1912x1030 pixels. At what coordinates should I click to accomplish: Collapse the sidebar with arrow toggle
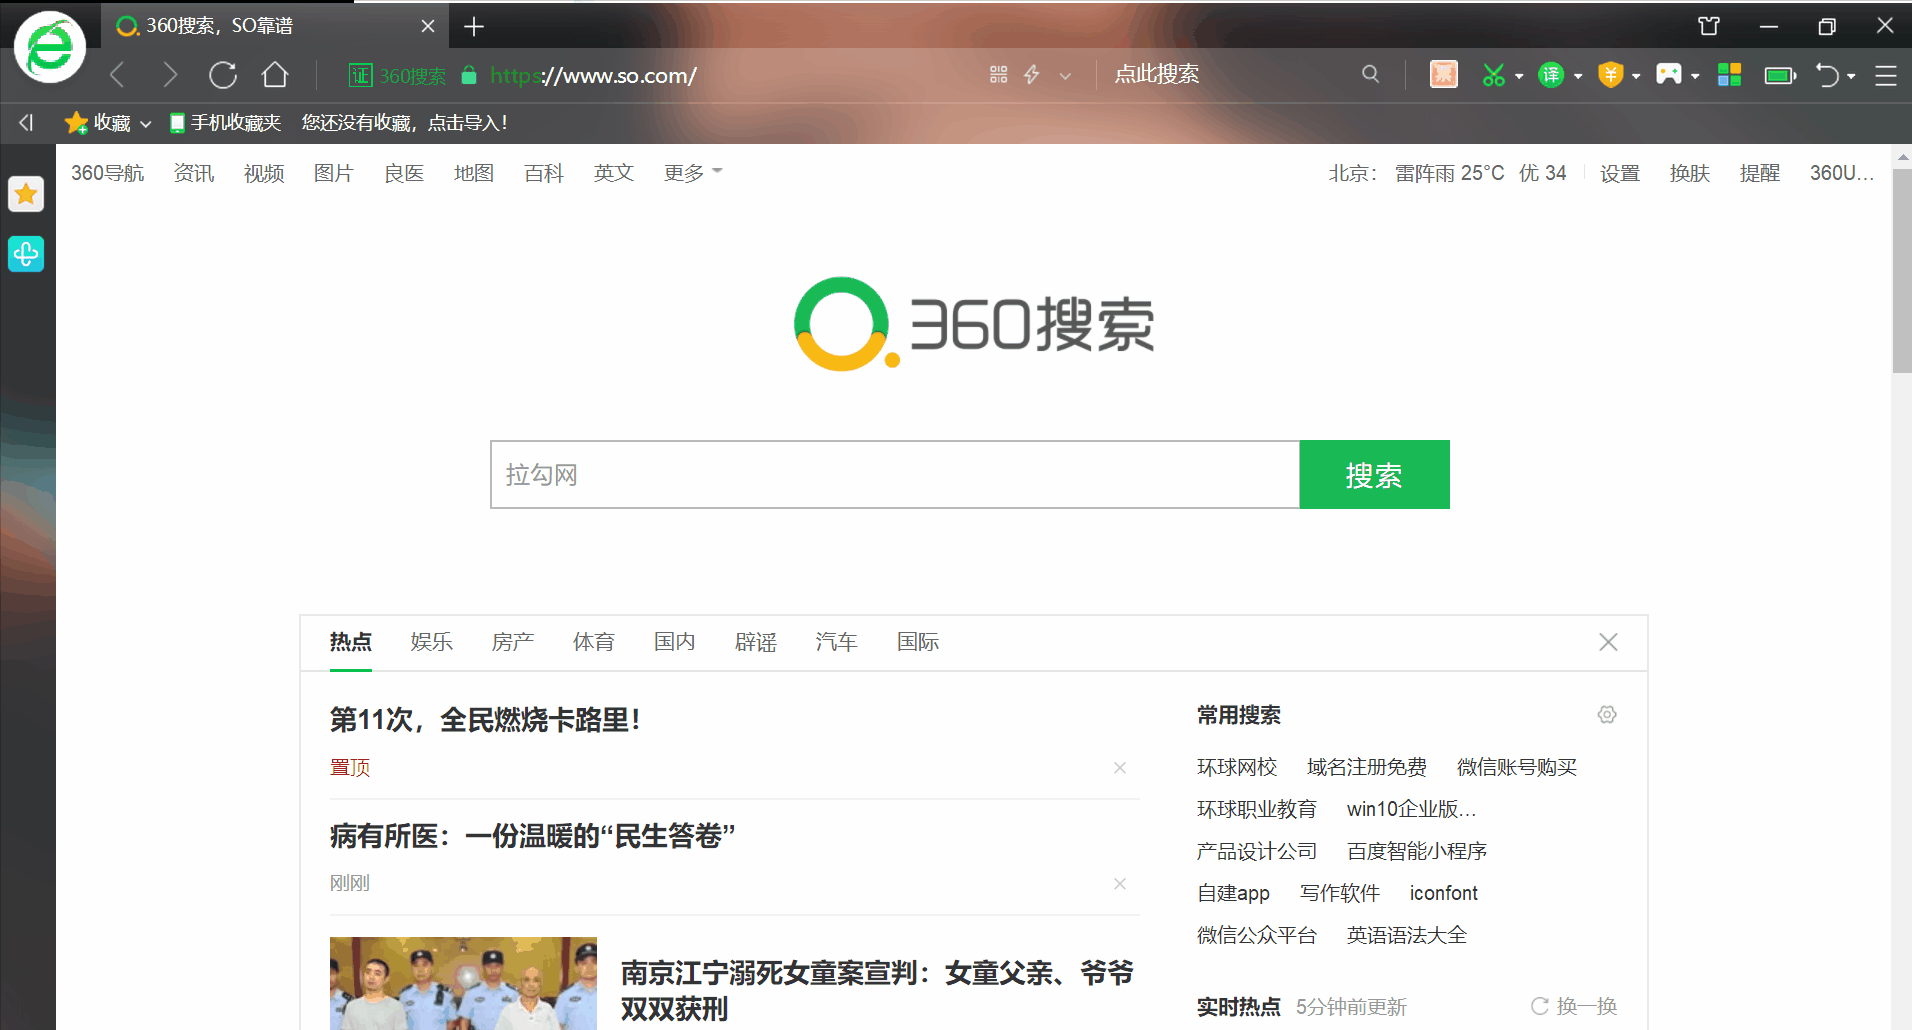26,123
